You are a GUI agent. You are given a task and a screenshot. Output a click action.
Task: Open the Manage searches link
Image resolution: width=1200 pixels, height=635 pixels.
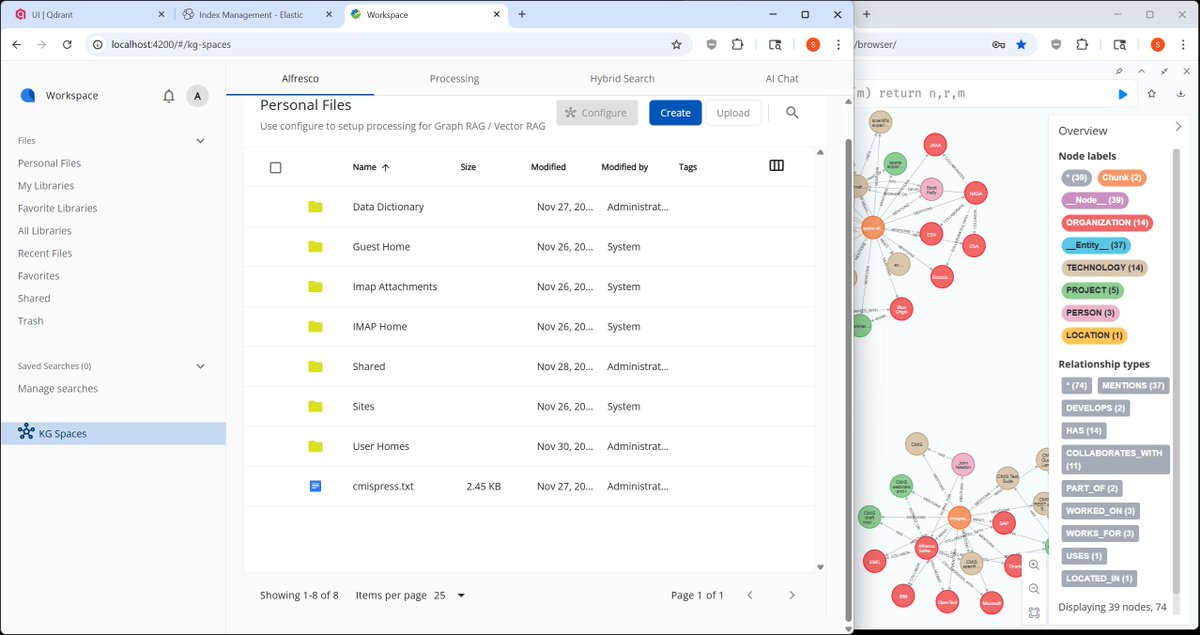(x=57, y=388)
